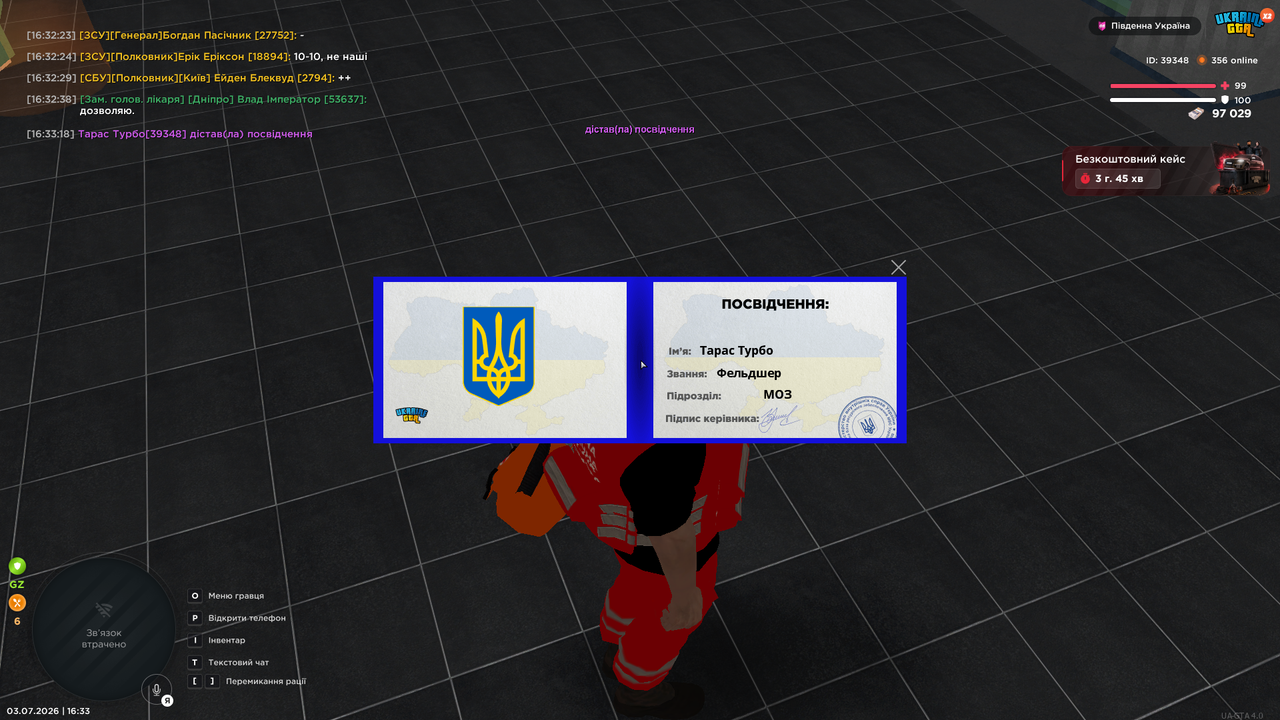This screenshot has height=720, width=1280.
Task: Click the X2 bonus badge
Action: 1267,14
